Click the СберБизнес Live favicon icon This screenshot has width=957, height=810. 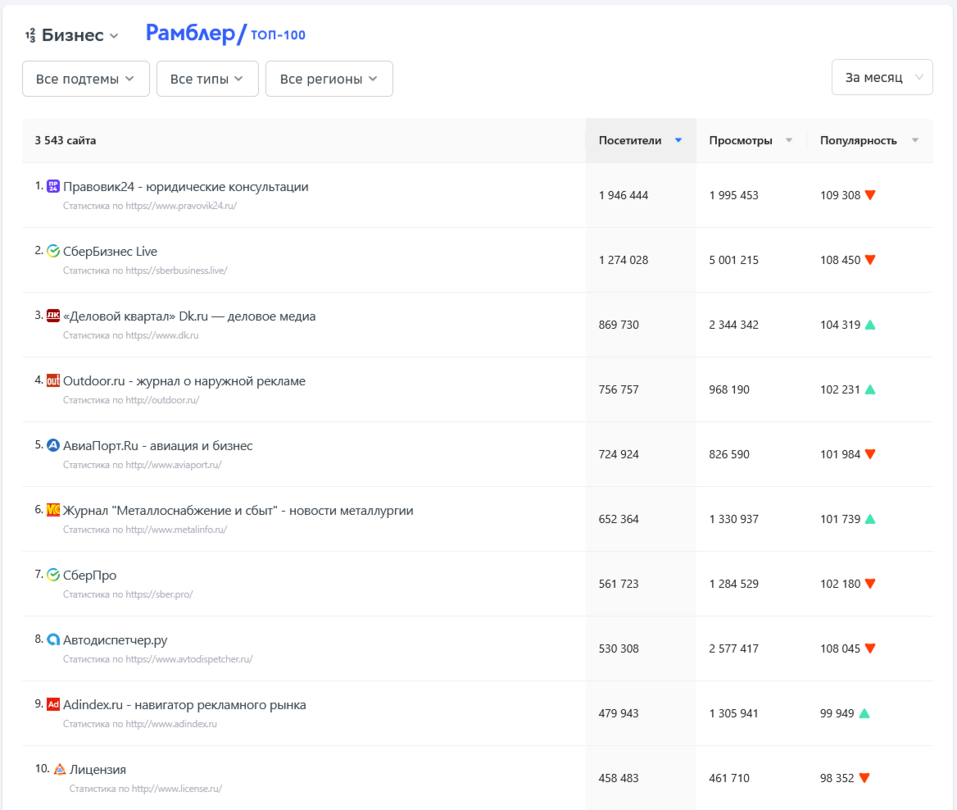54,251
